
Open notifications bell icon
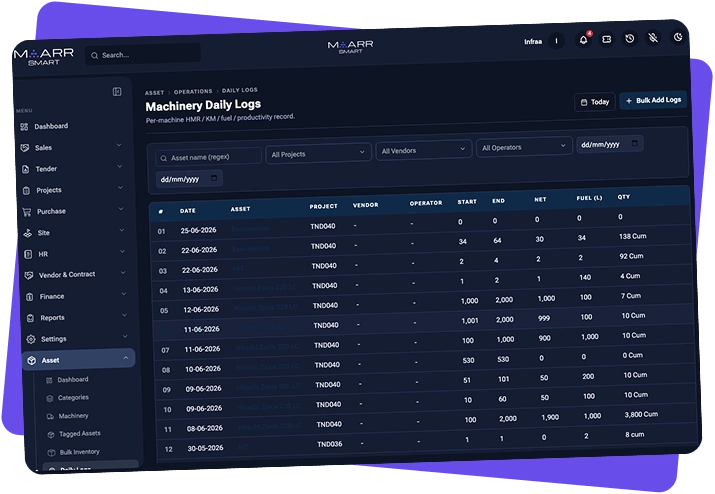pos(583,40)
